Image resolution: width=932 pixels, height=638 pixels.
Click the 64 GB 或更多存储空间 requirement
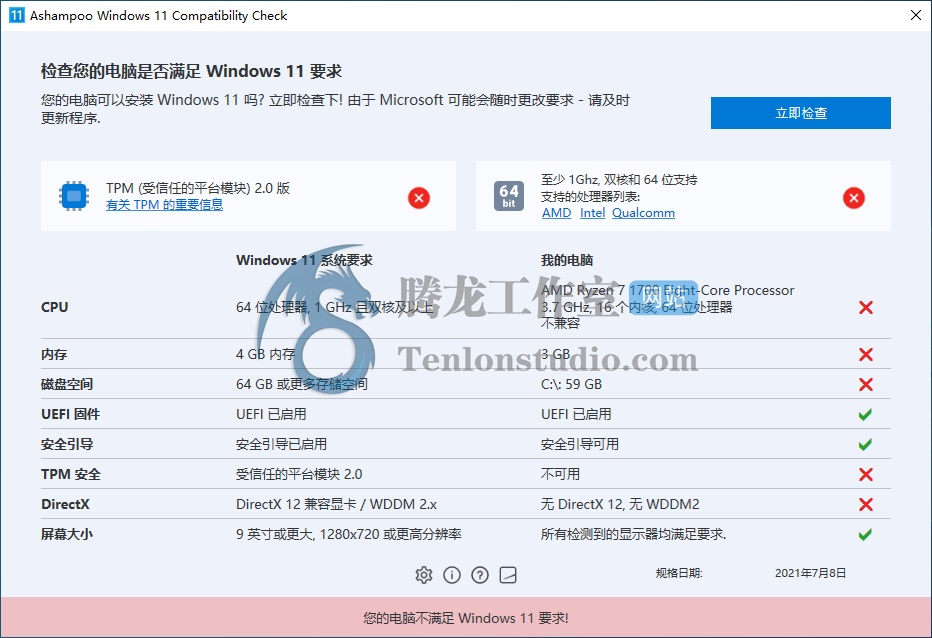click(302, 384)
